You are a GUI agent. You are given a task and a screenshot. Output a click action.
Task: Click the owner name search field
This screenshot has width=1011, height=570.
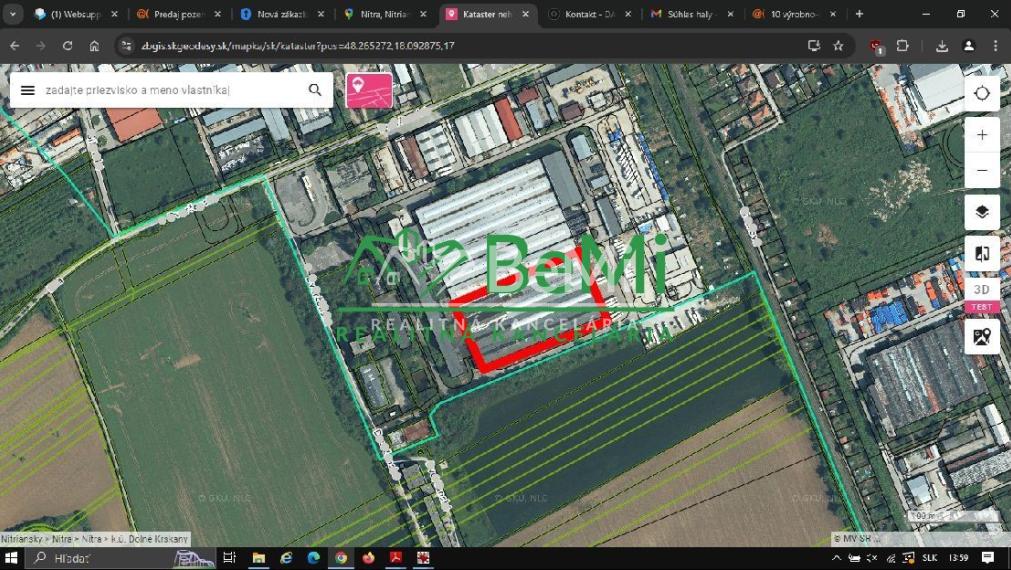[170, 90]
